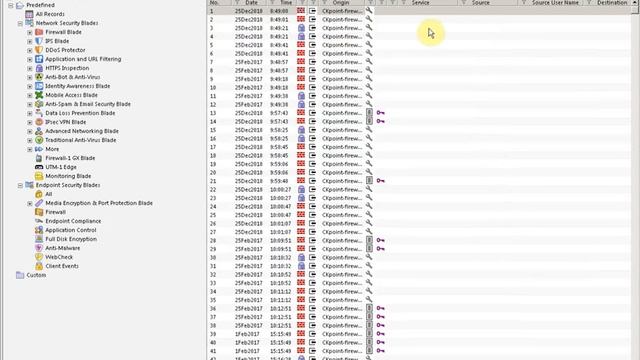
Task: Open the Firewall Blade icon
Action: 39,32
